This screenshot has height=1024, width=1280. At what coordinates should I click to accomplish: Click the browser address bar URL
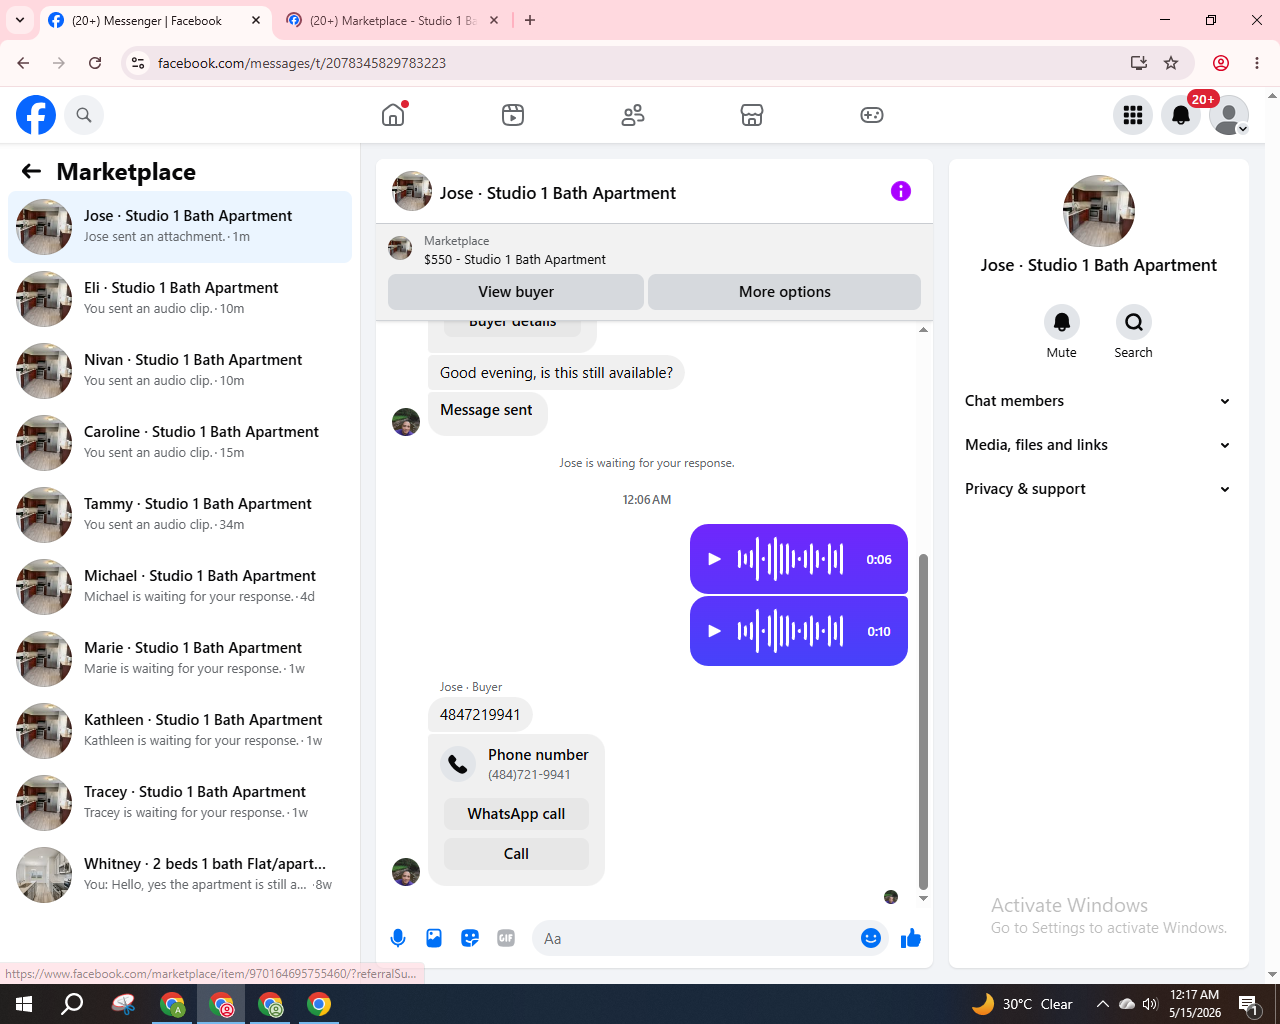(x=302, y=63)
